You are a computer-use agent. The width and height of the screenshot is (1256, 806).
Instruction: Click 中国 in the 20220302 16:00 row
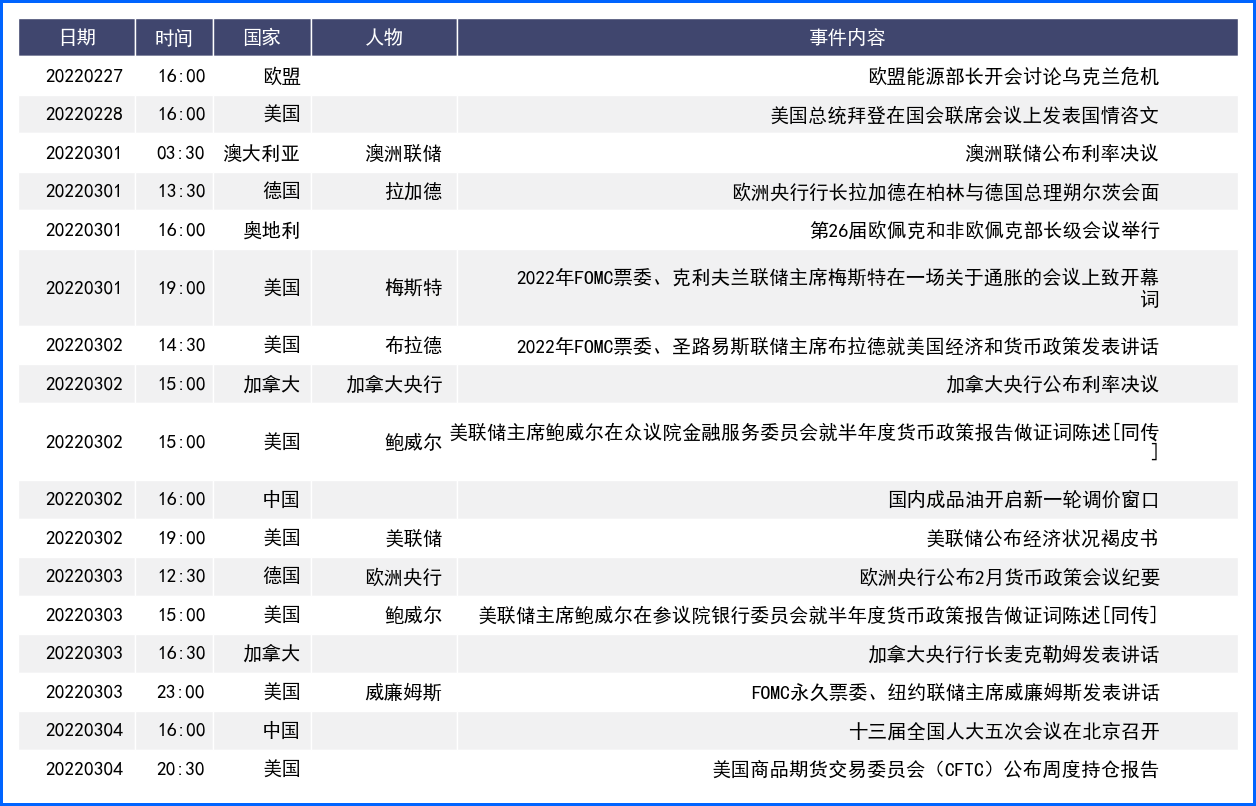[x=282, y=500]
